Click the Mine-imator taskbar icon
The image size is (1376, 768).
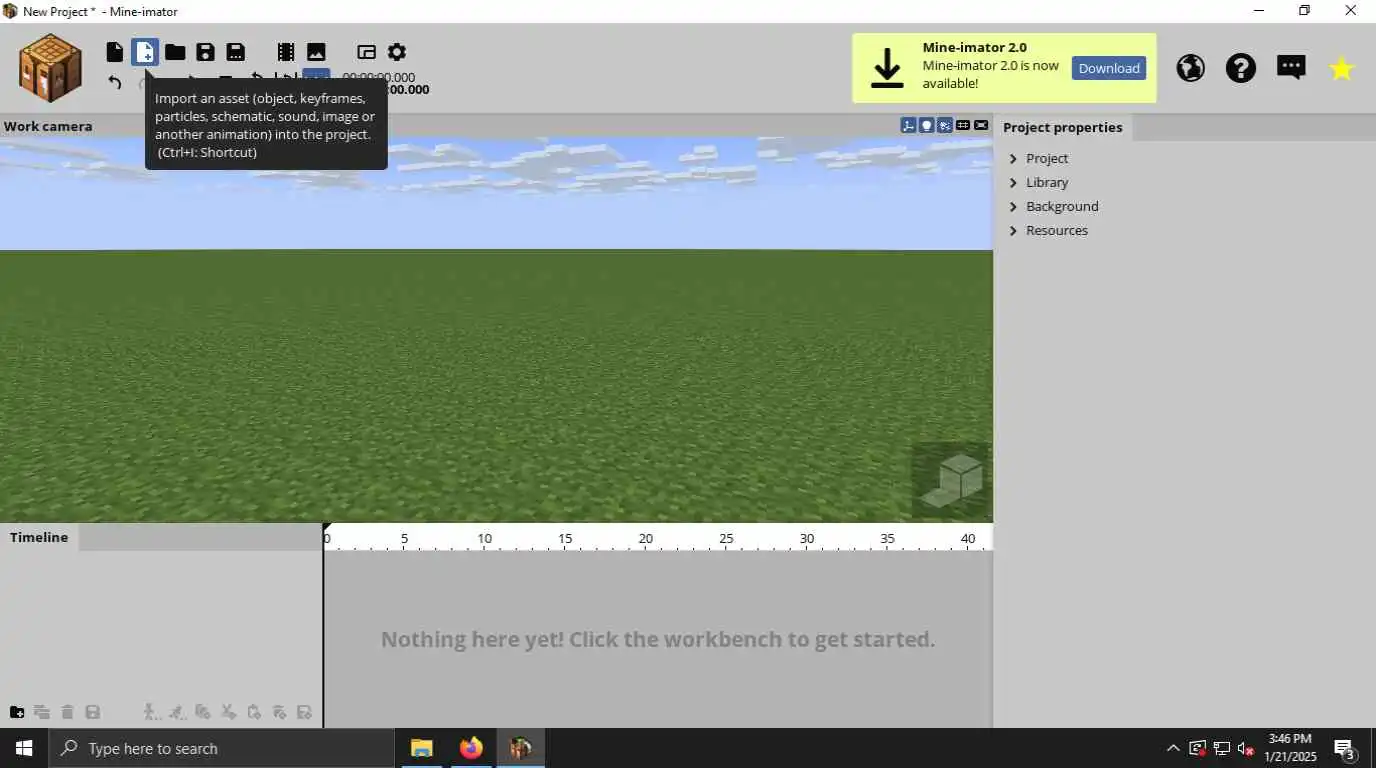pyautogui.click(x=520, y=748)
